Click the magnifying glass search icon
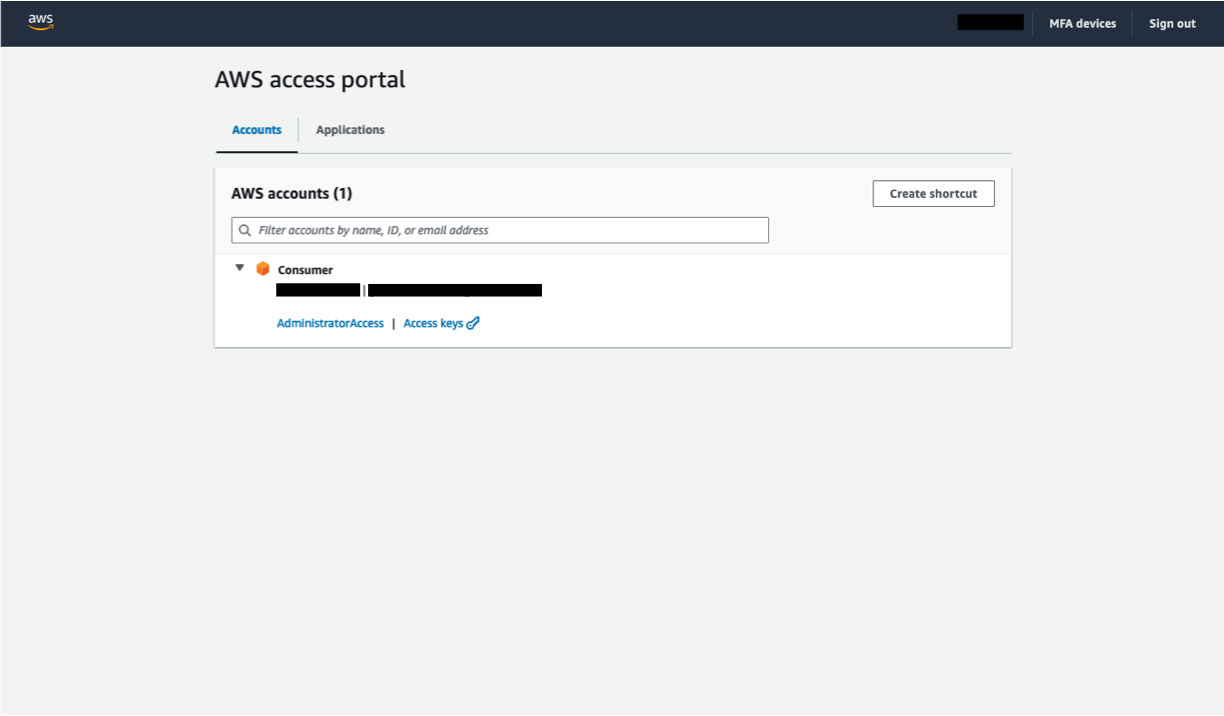Screen dimensions: 1224x716 coord(245,230)
